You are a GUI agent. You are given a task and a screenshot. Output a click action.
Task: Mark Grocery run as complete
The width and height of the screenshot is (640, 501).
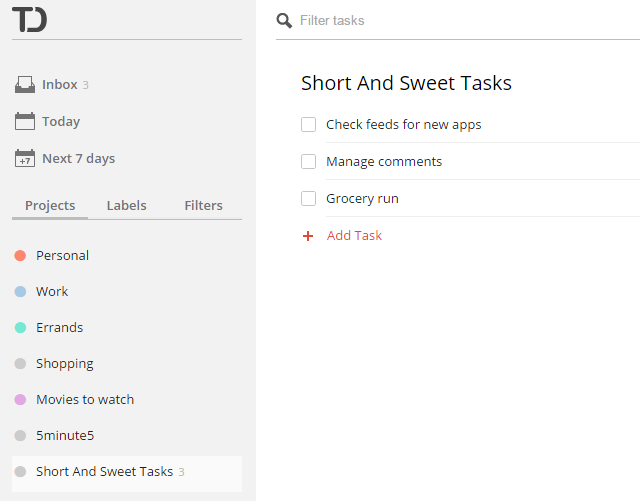click(309, 199)
